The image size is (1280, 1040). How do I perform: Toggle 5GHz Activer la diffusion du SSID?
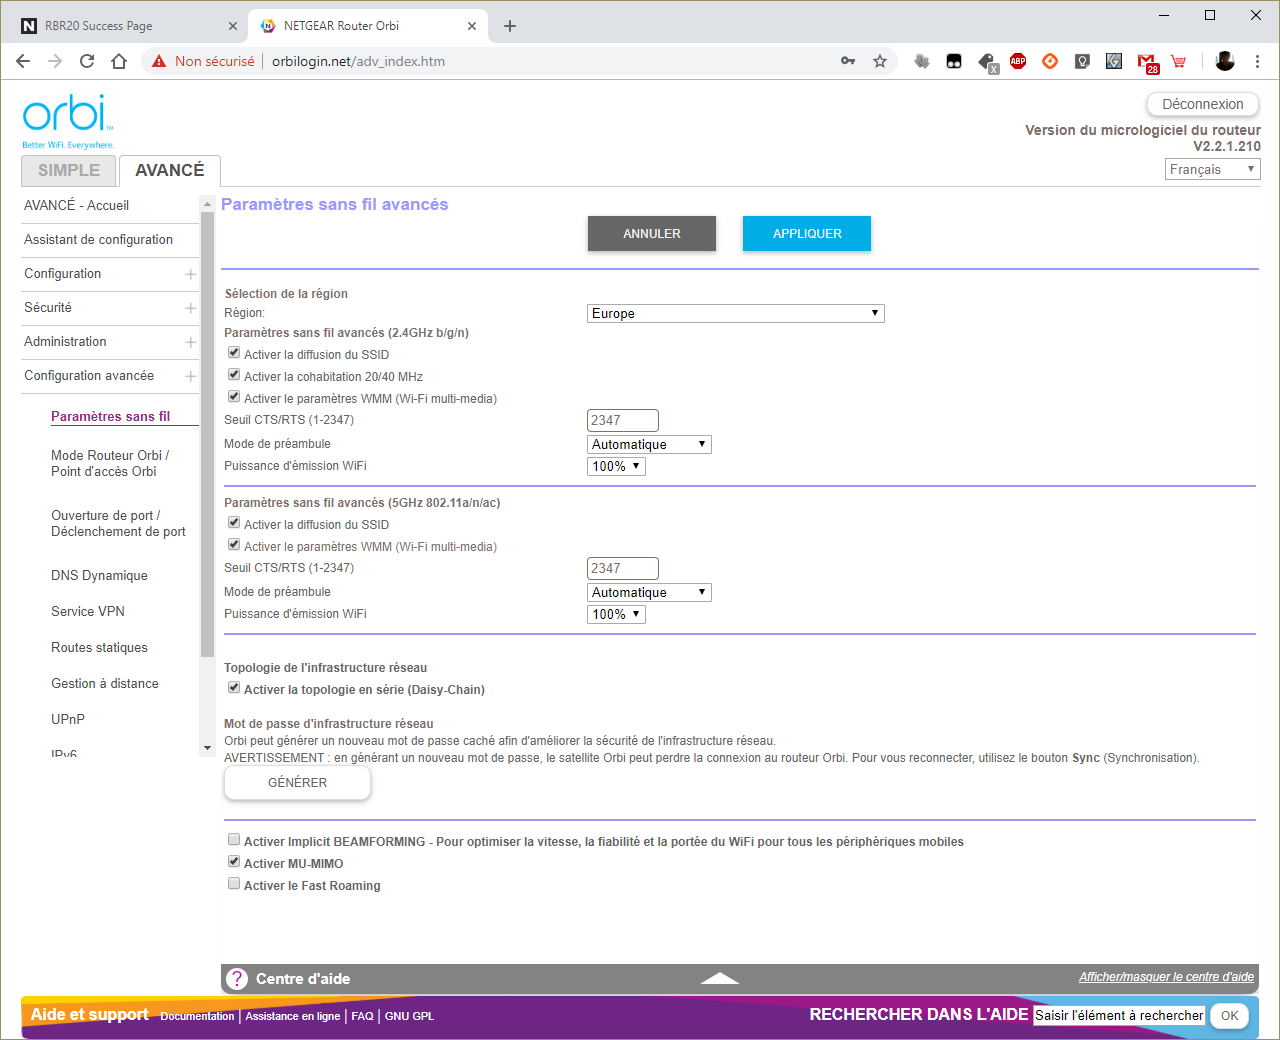tap(234, 522)
